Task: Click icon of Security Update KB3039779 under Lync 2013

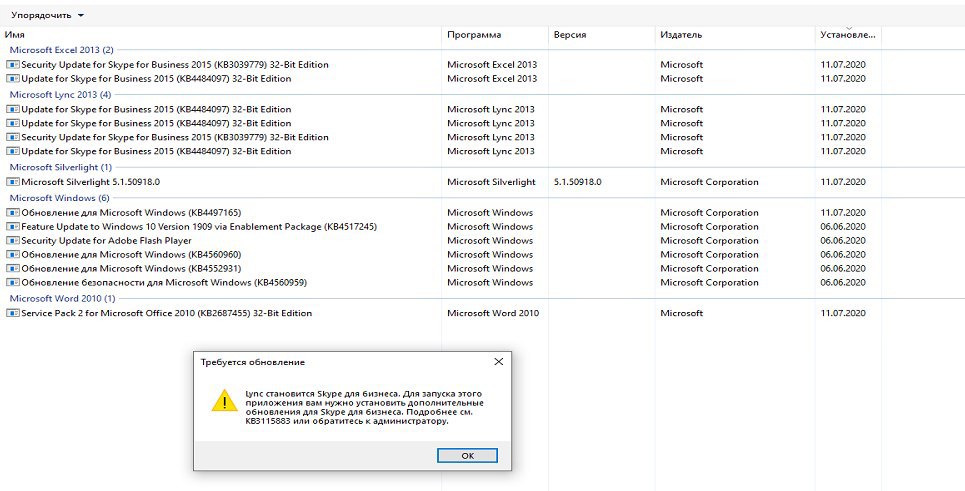Action: 13,137
